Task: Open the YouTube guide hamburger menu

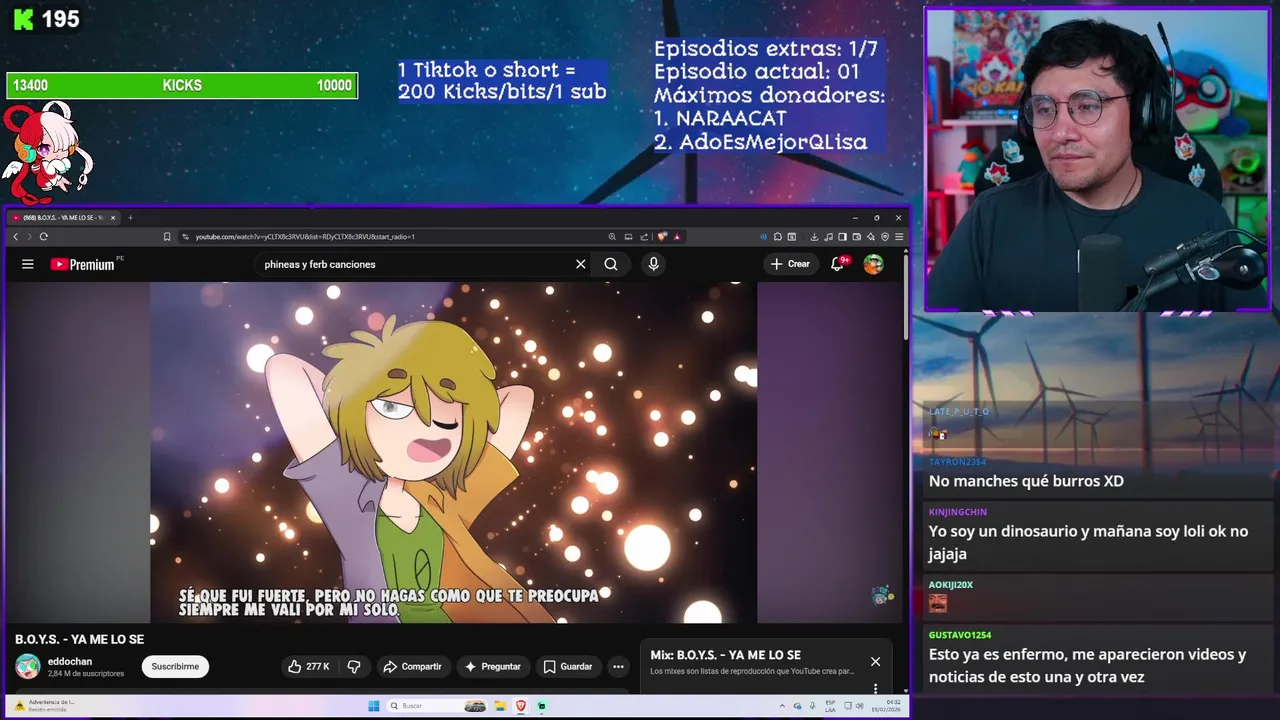Action: pyautogui.click(x=28, y=264)
